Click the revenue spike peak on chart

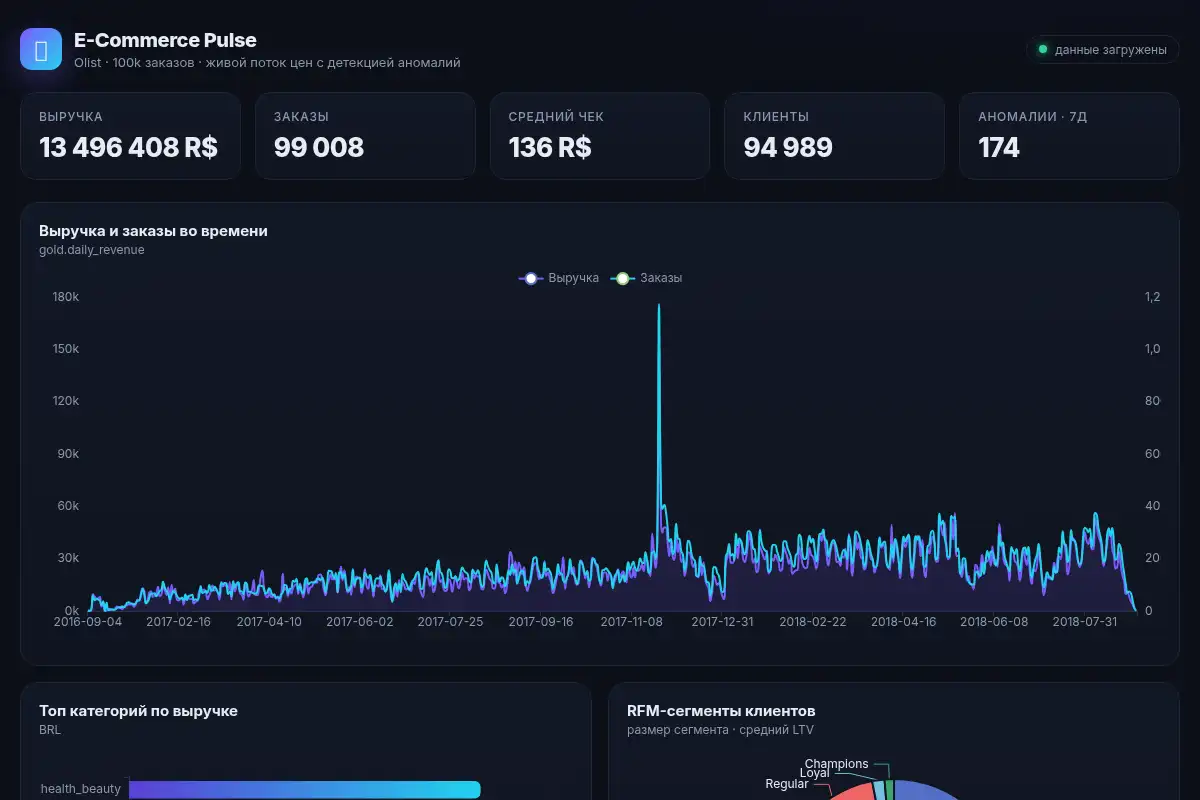[x=658, y=306]
